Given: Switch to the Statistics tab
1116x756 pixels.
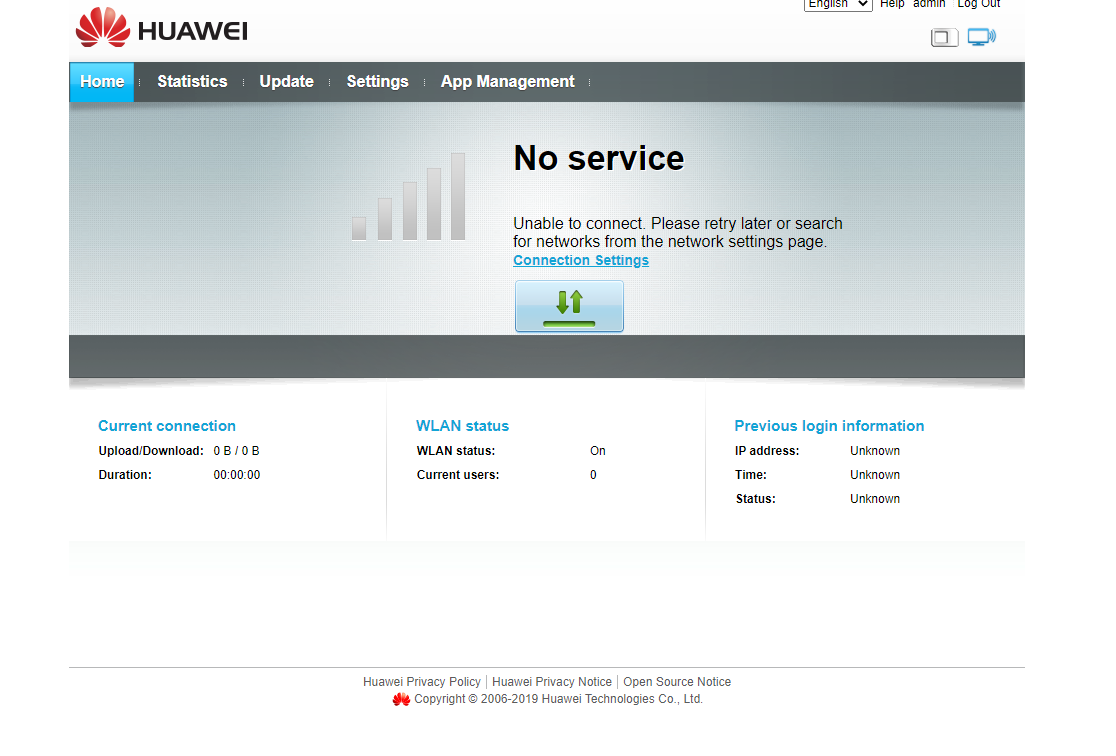Looking at the screenshot, I should tap(192, 82).
